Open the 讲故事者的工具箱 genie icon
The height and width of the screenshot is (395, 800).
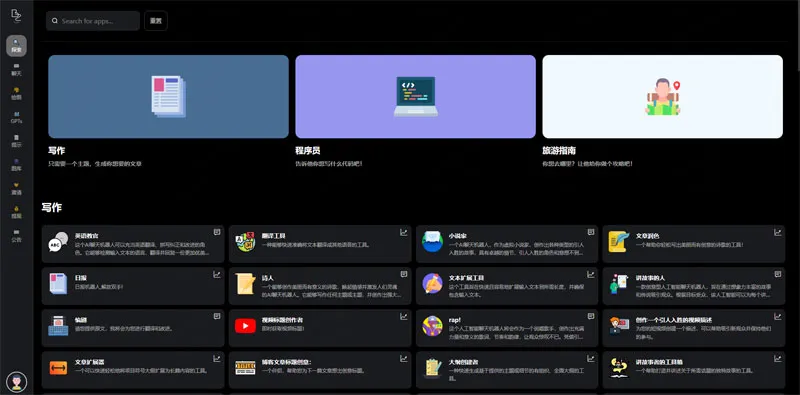point(619,367)
